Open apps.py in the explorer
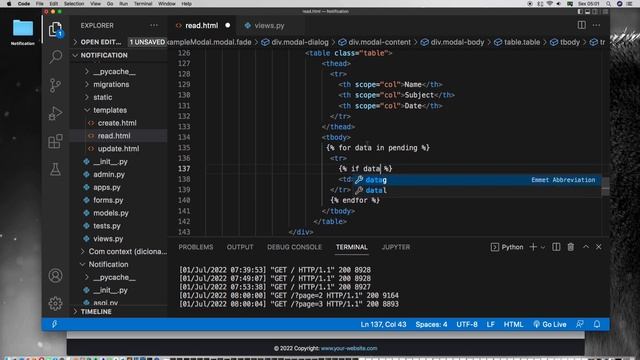This screenshot has height=360, width=640. pyautogui.click(x=107, y=187)
